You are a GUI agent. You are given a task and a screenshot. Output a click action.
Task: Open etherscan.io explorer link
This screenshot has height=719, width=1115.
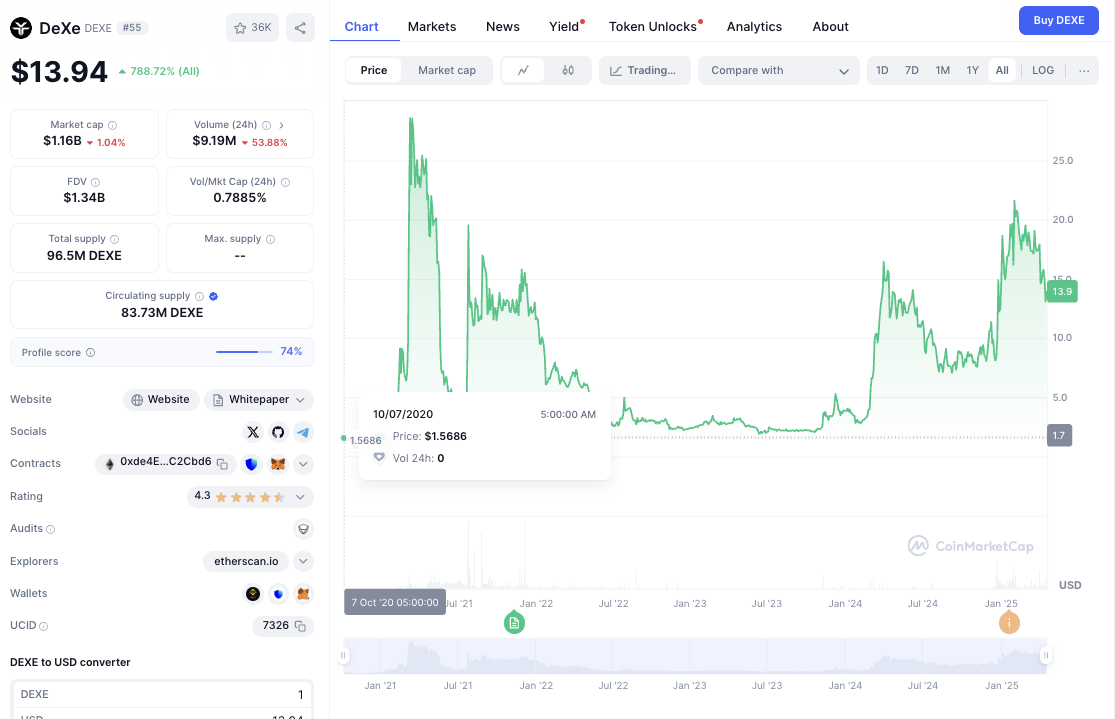pos(246,561)
